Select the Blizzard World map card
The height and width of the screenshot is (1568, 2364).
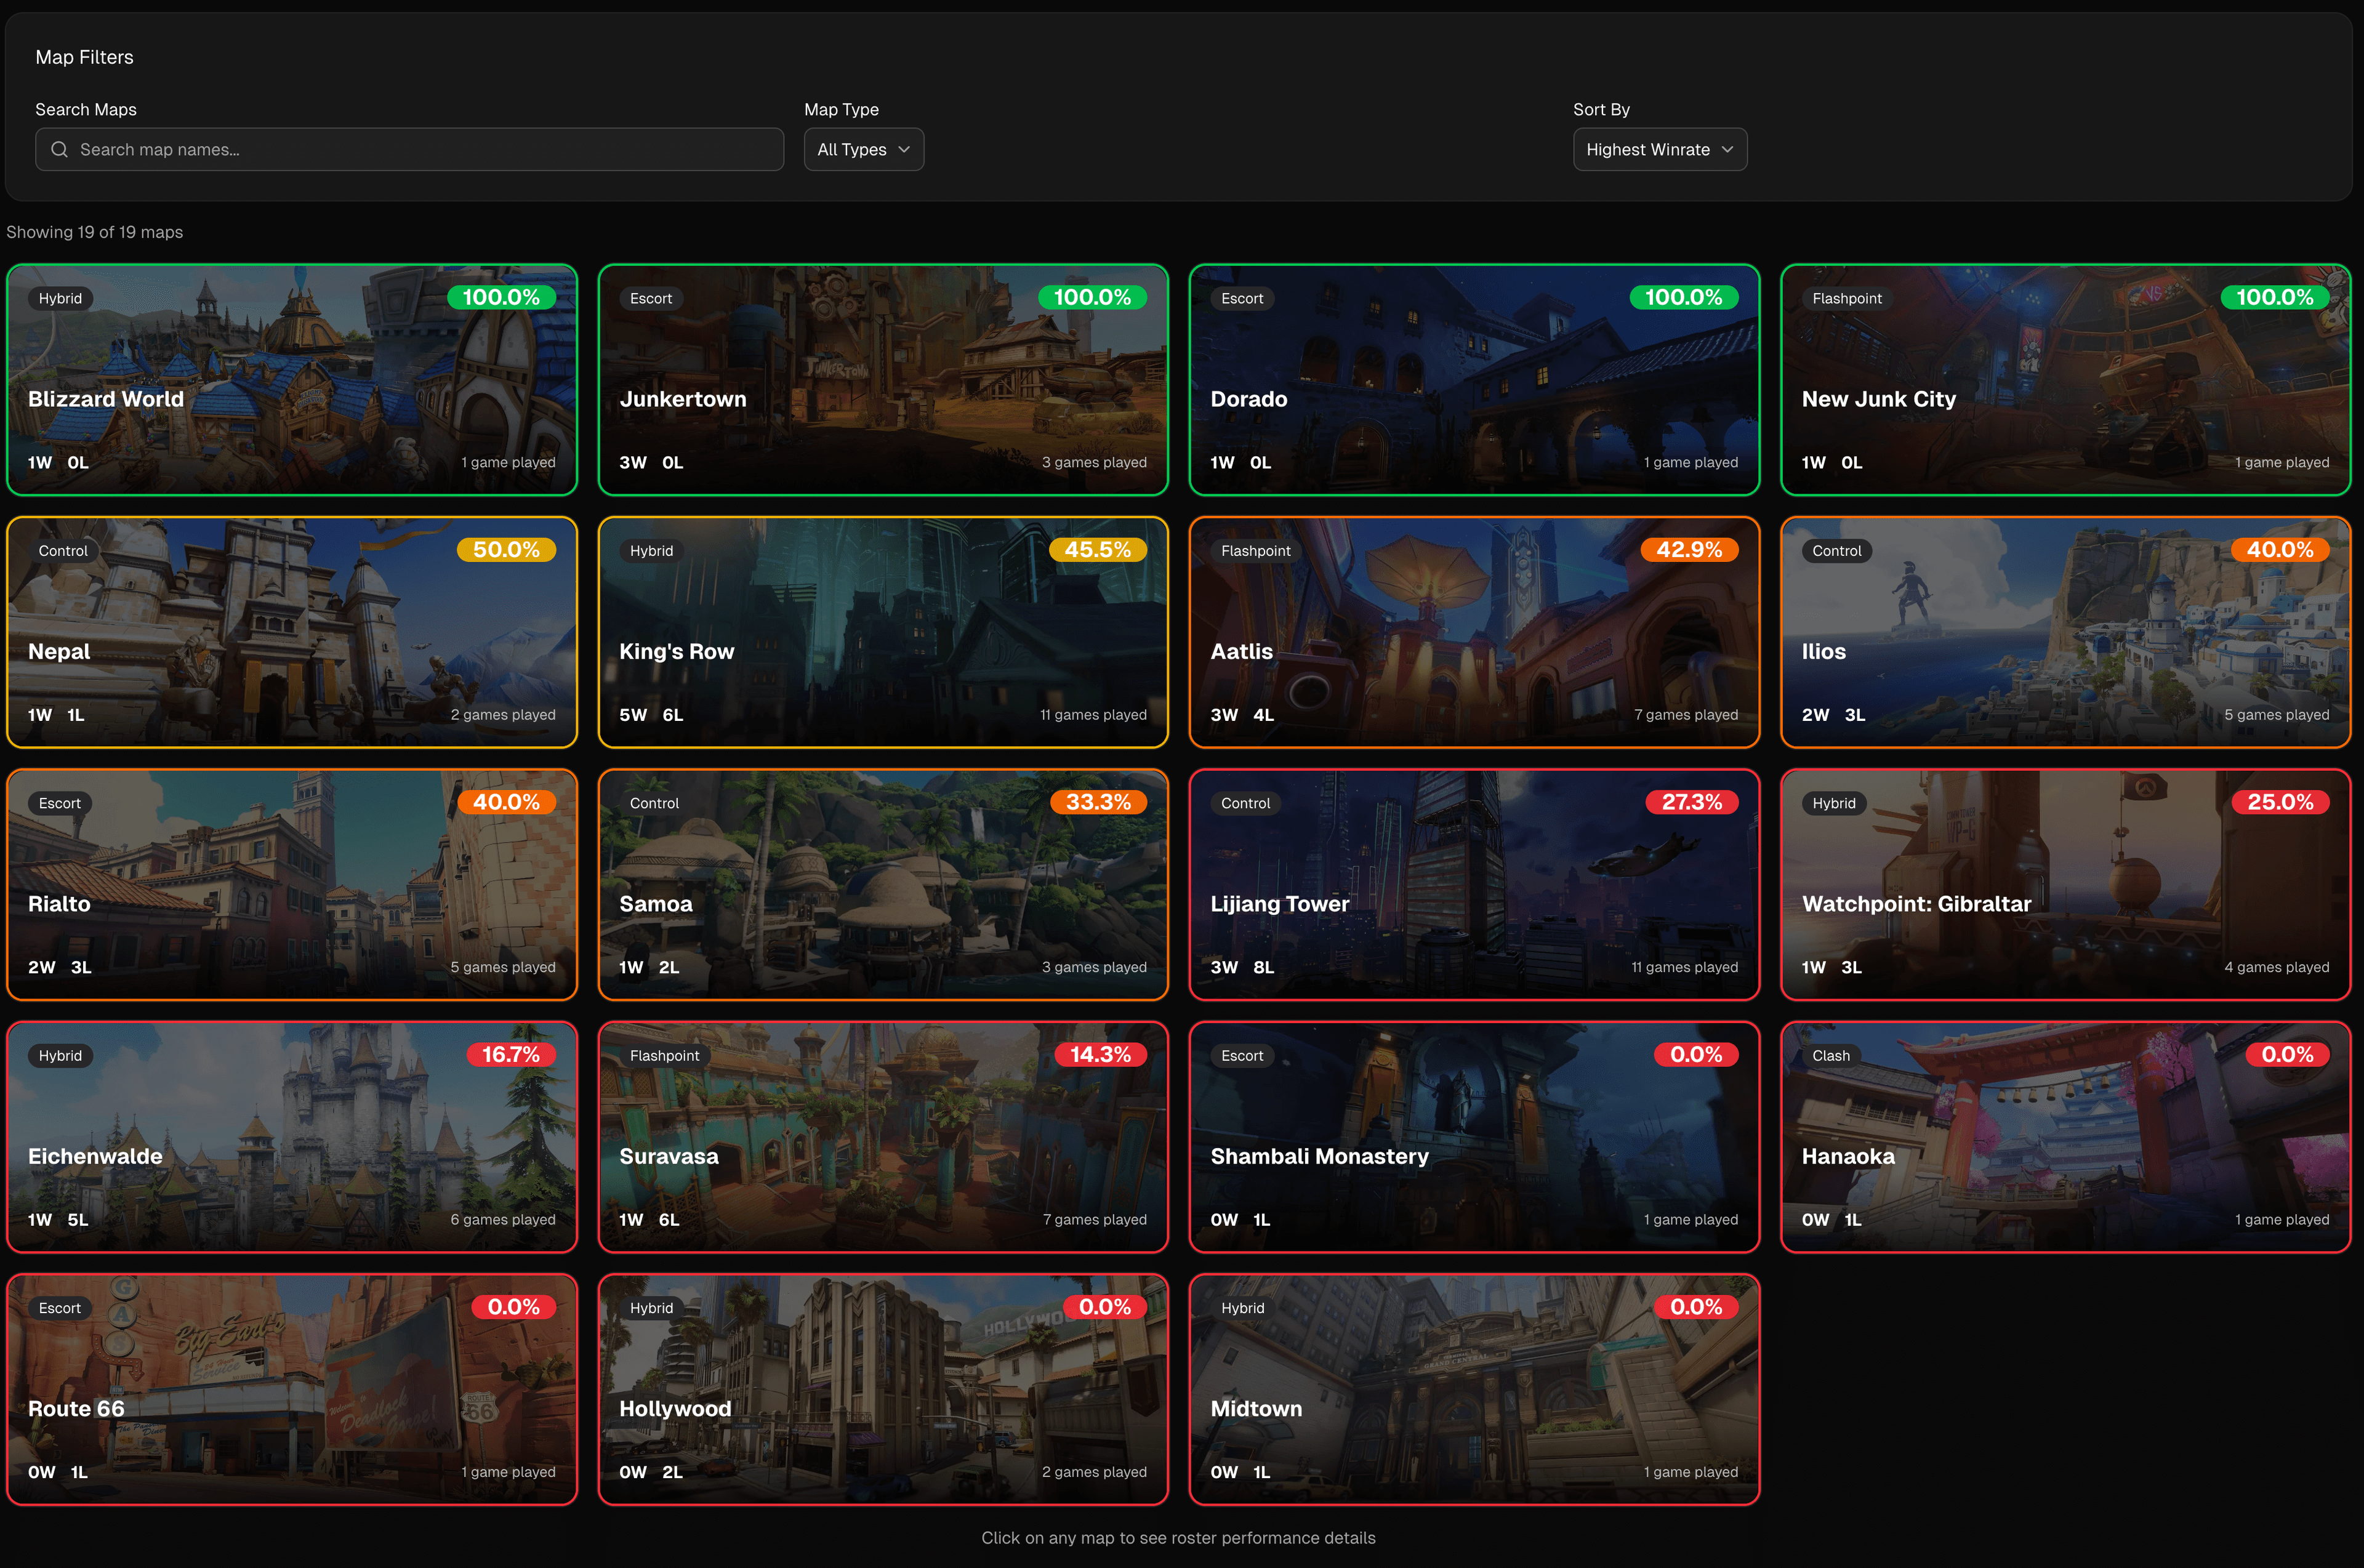(x=291, y=380)
